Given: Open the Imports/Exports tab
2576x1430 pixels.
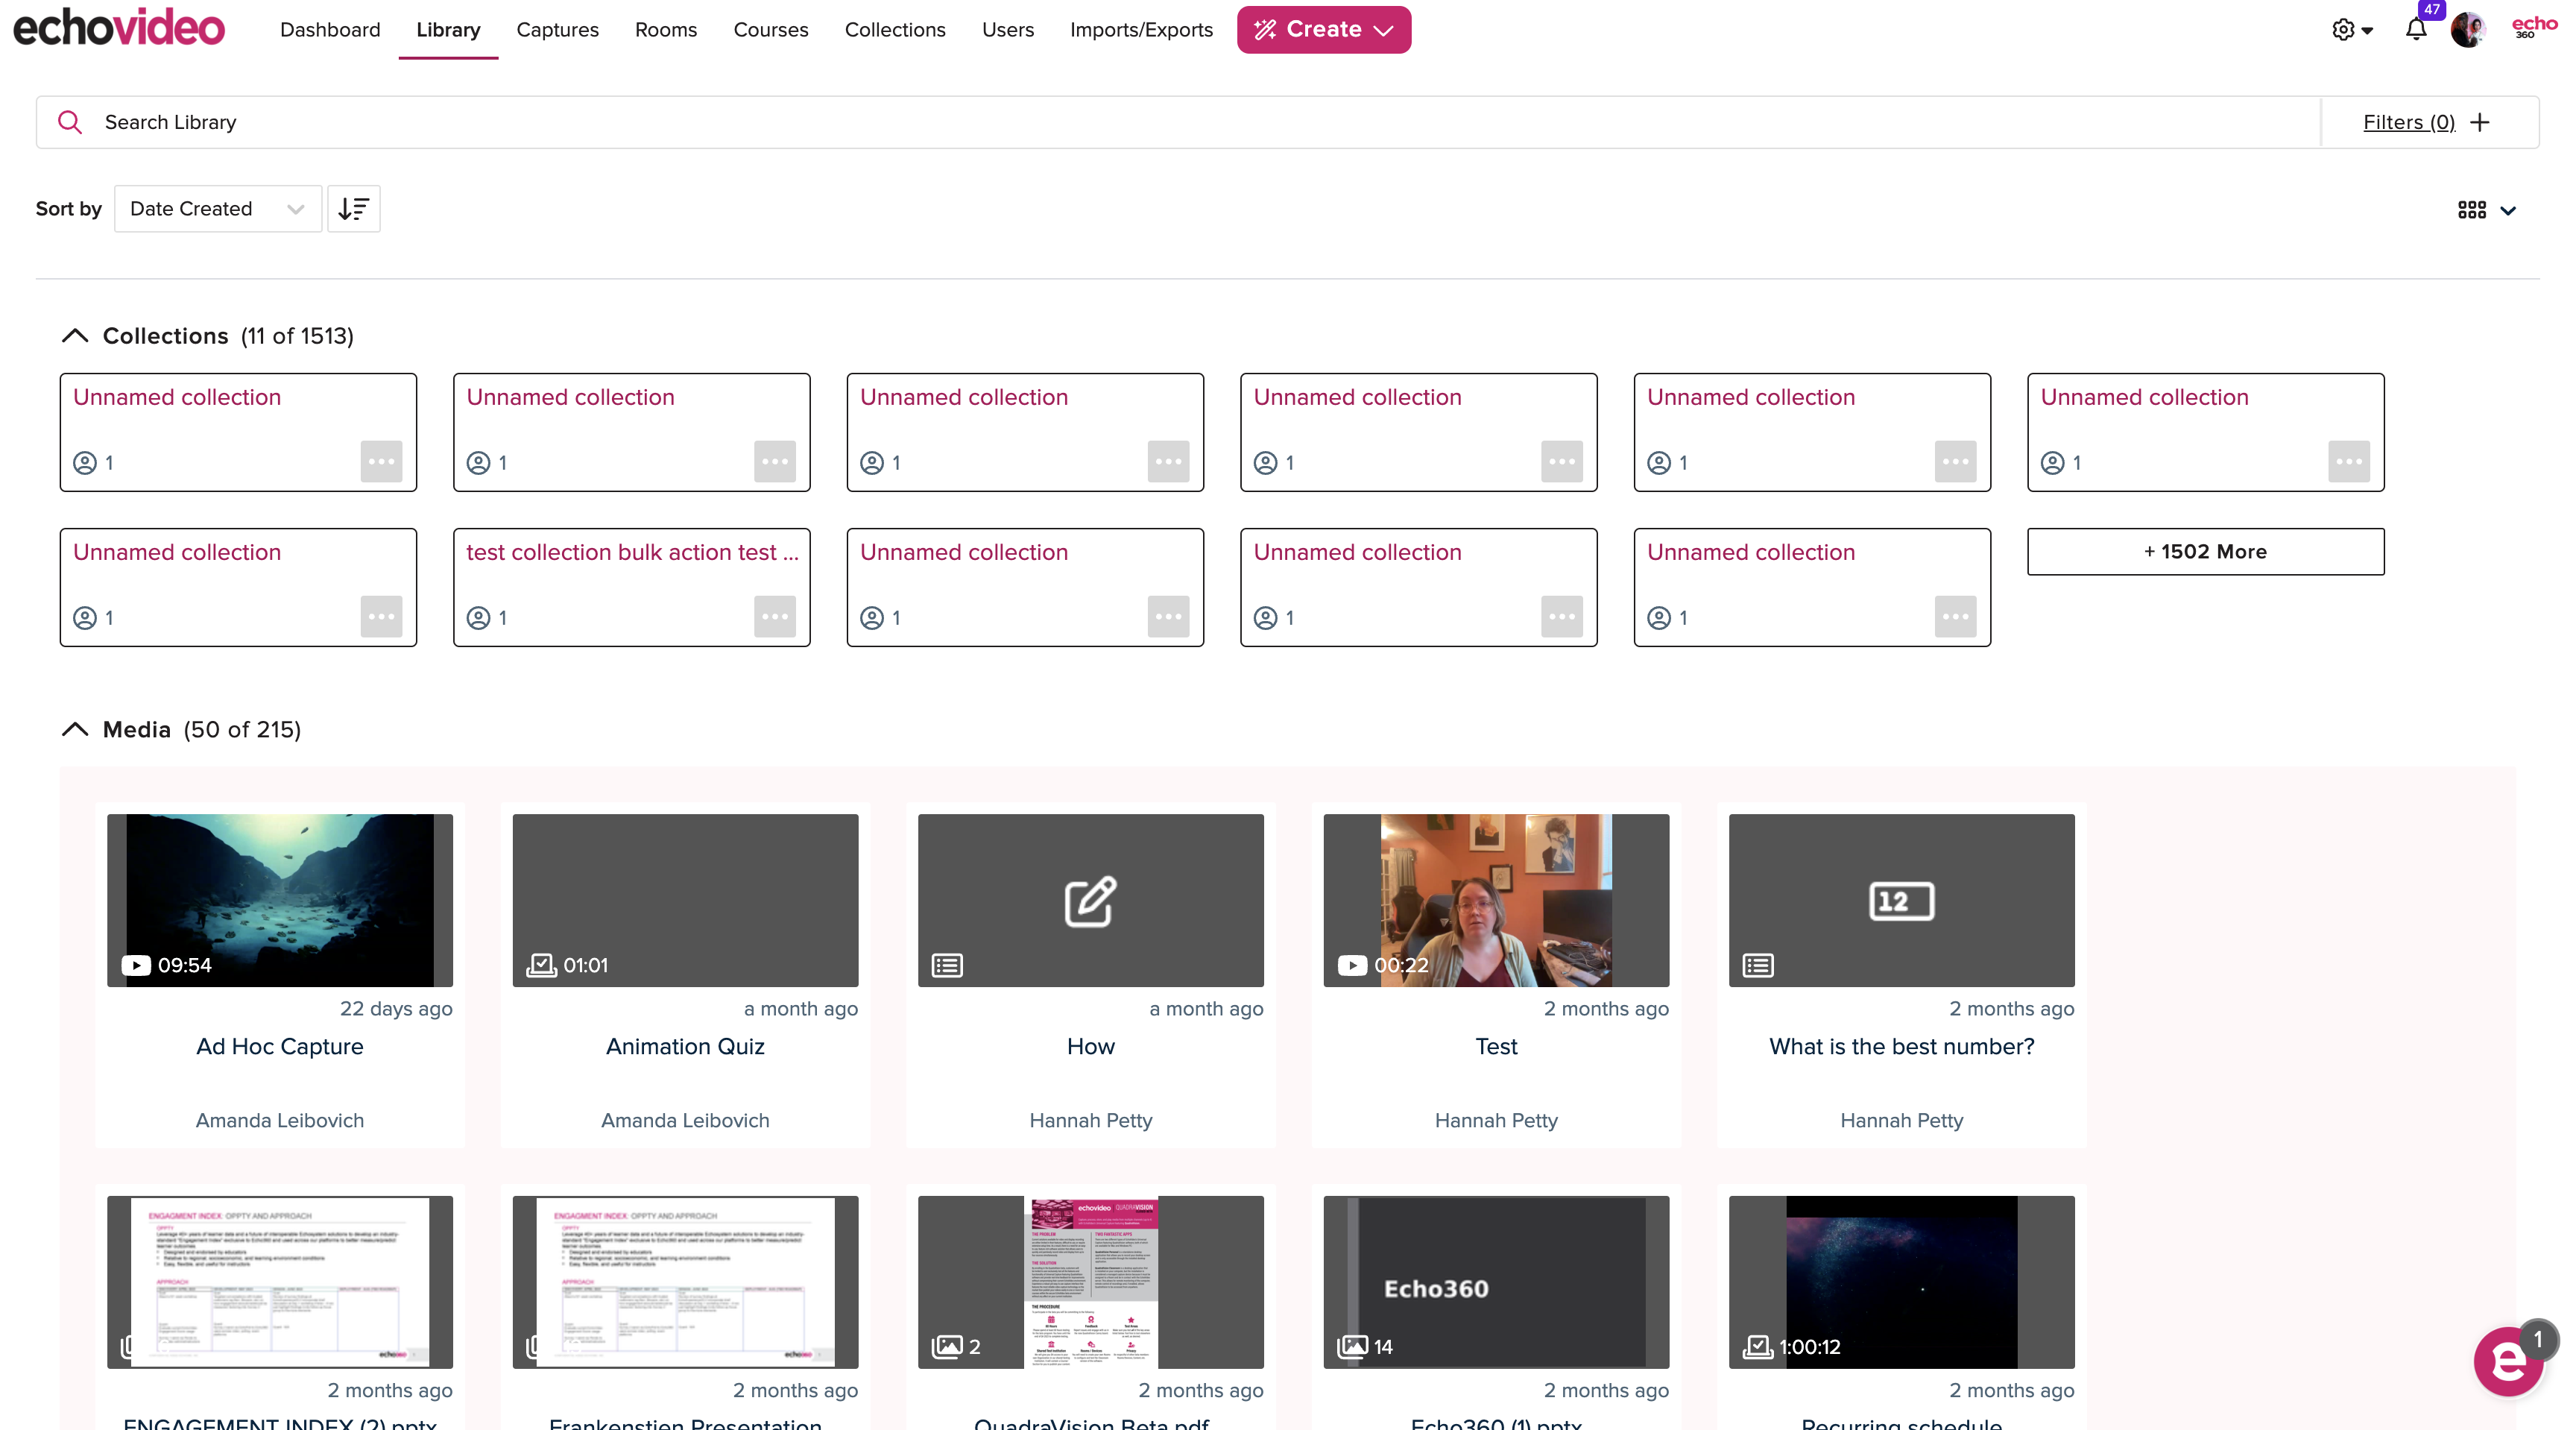Looking at the screenshot, I should 1140,30.
